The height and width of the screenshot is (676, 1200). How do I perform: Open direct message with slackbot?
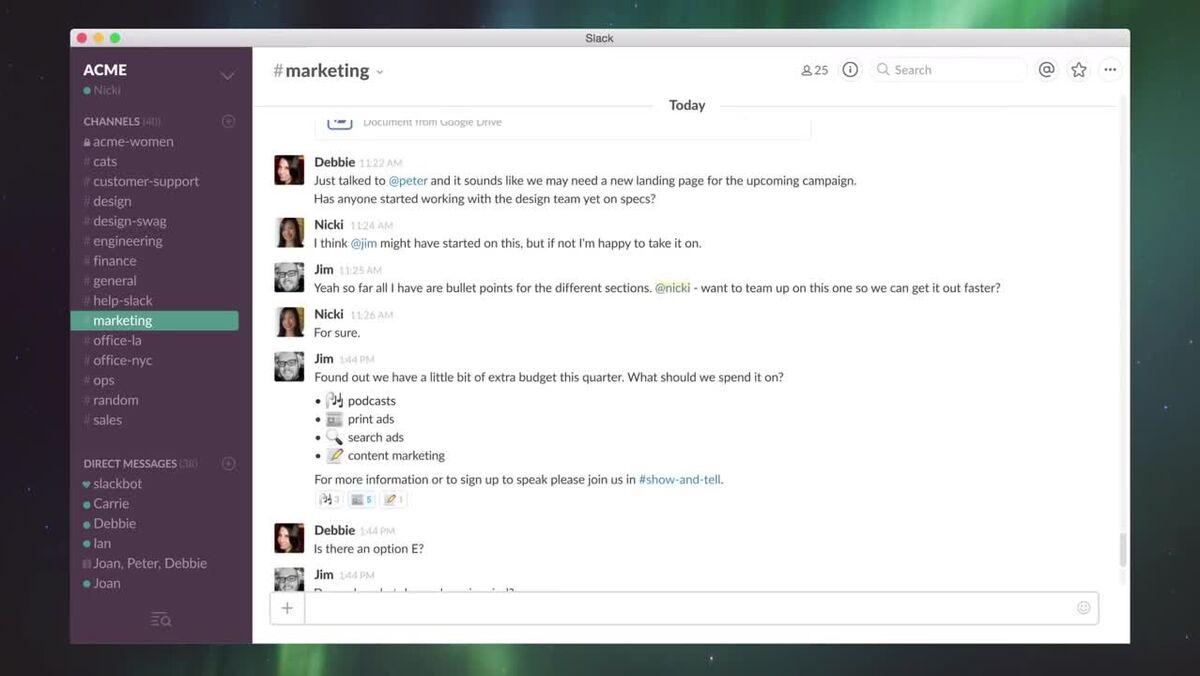[117, 484]
